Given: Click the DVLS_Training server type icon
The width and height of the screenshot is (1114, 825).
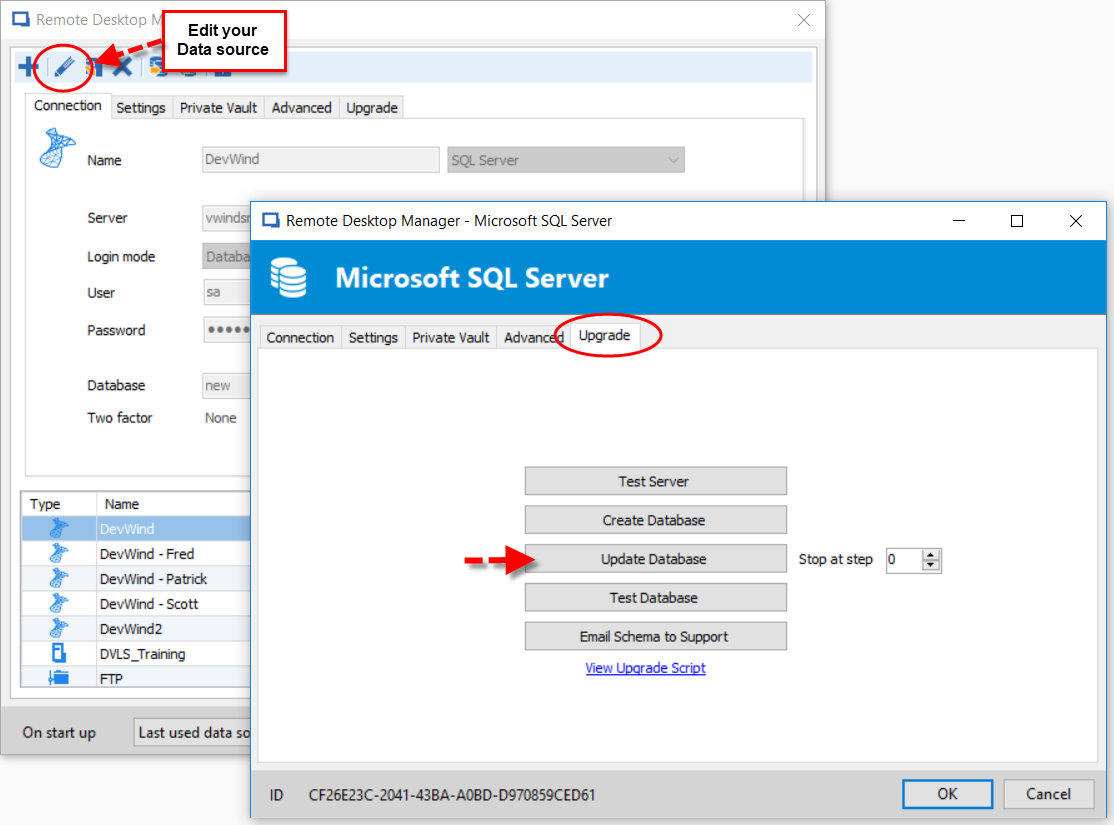Looking at the screenshot, I should (59, 653).
